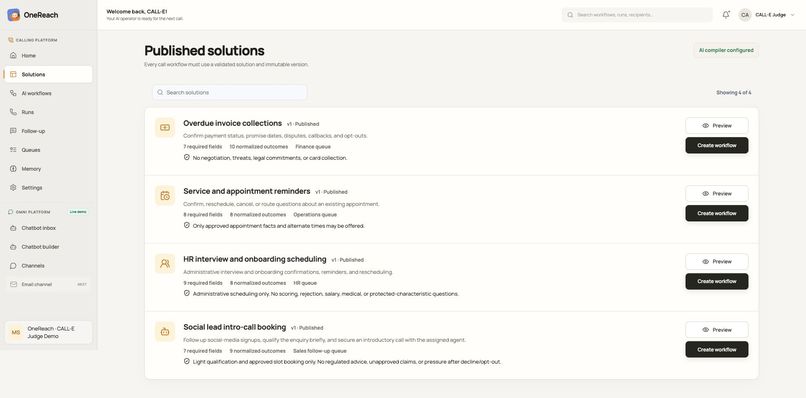The image size is (806, 398).
Task: Open Settings from the sidebar
Action: [48, 188]
